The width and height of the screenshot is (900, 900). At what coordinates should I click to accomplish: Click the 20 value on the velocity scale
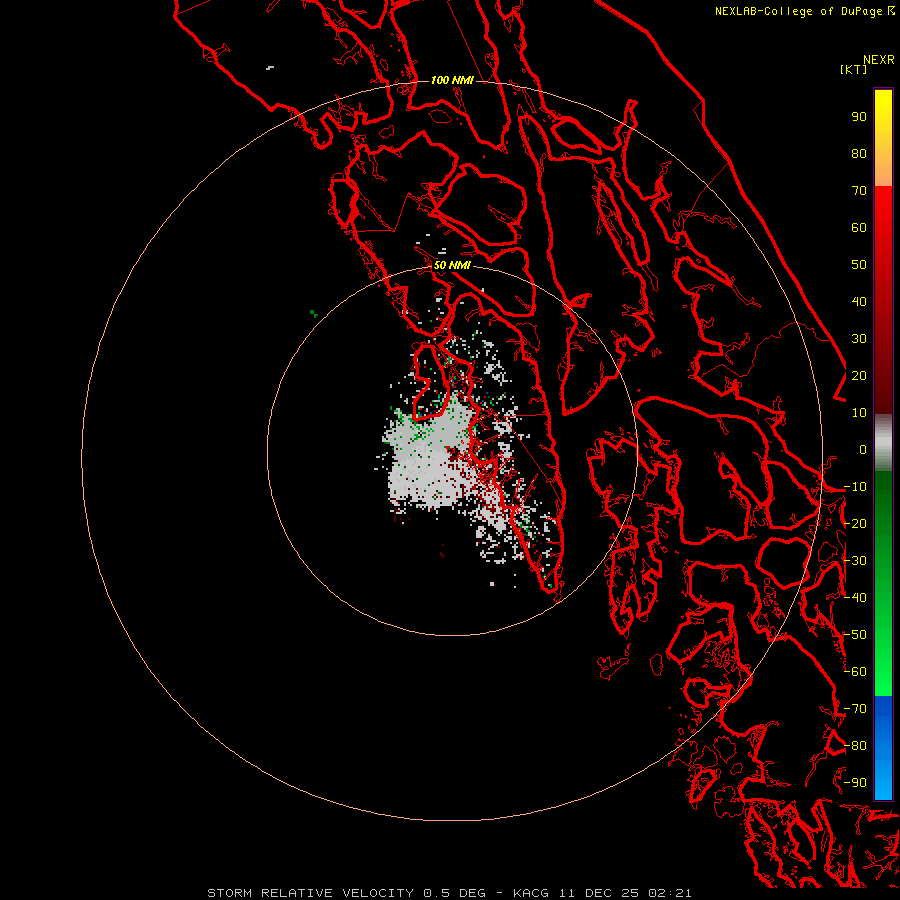pos(859,375)
